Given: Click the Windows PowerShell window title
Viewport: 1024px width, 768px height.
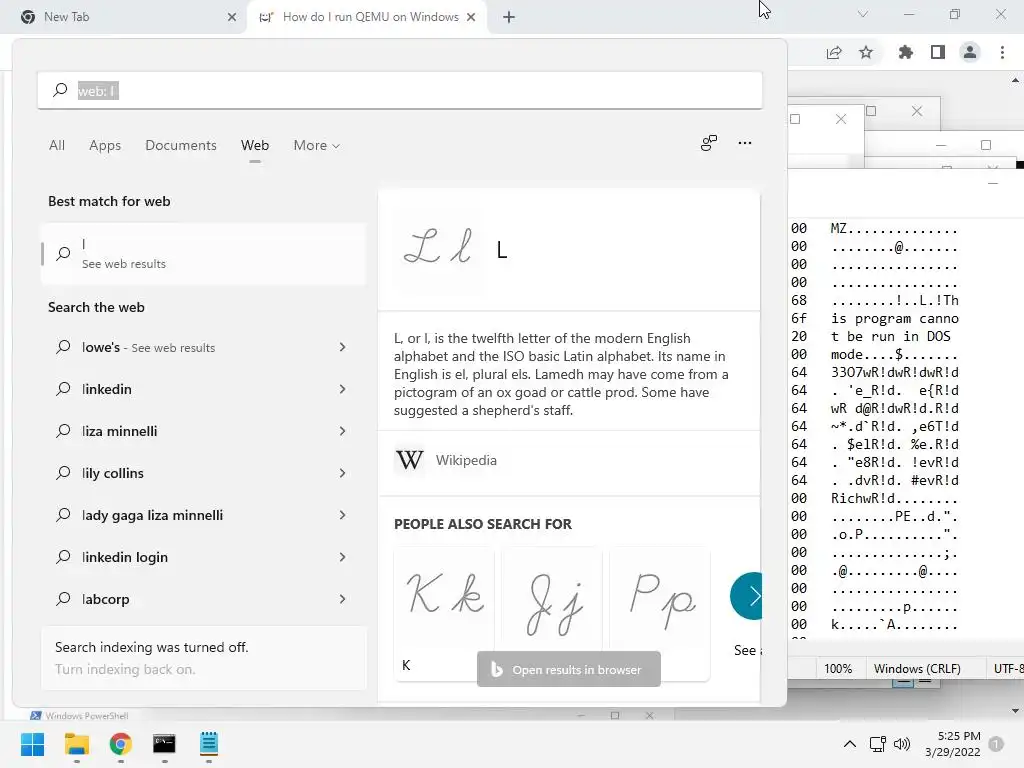Looking at the screenshot, I should [x=87, y=716].
